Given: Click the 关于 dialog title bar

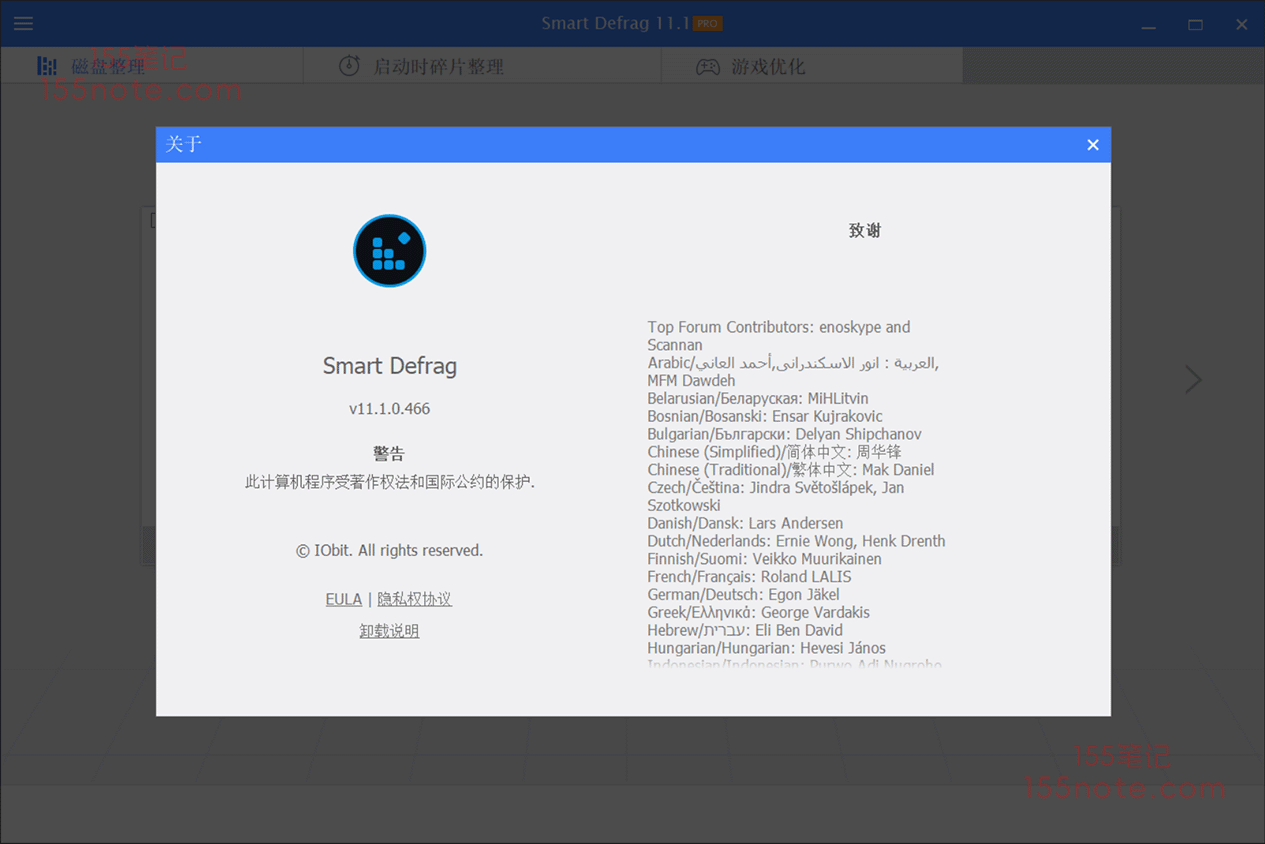Looking at the screenshot, I should tap(600, 145).
